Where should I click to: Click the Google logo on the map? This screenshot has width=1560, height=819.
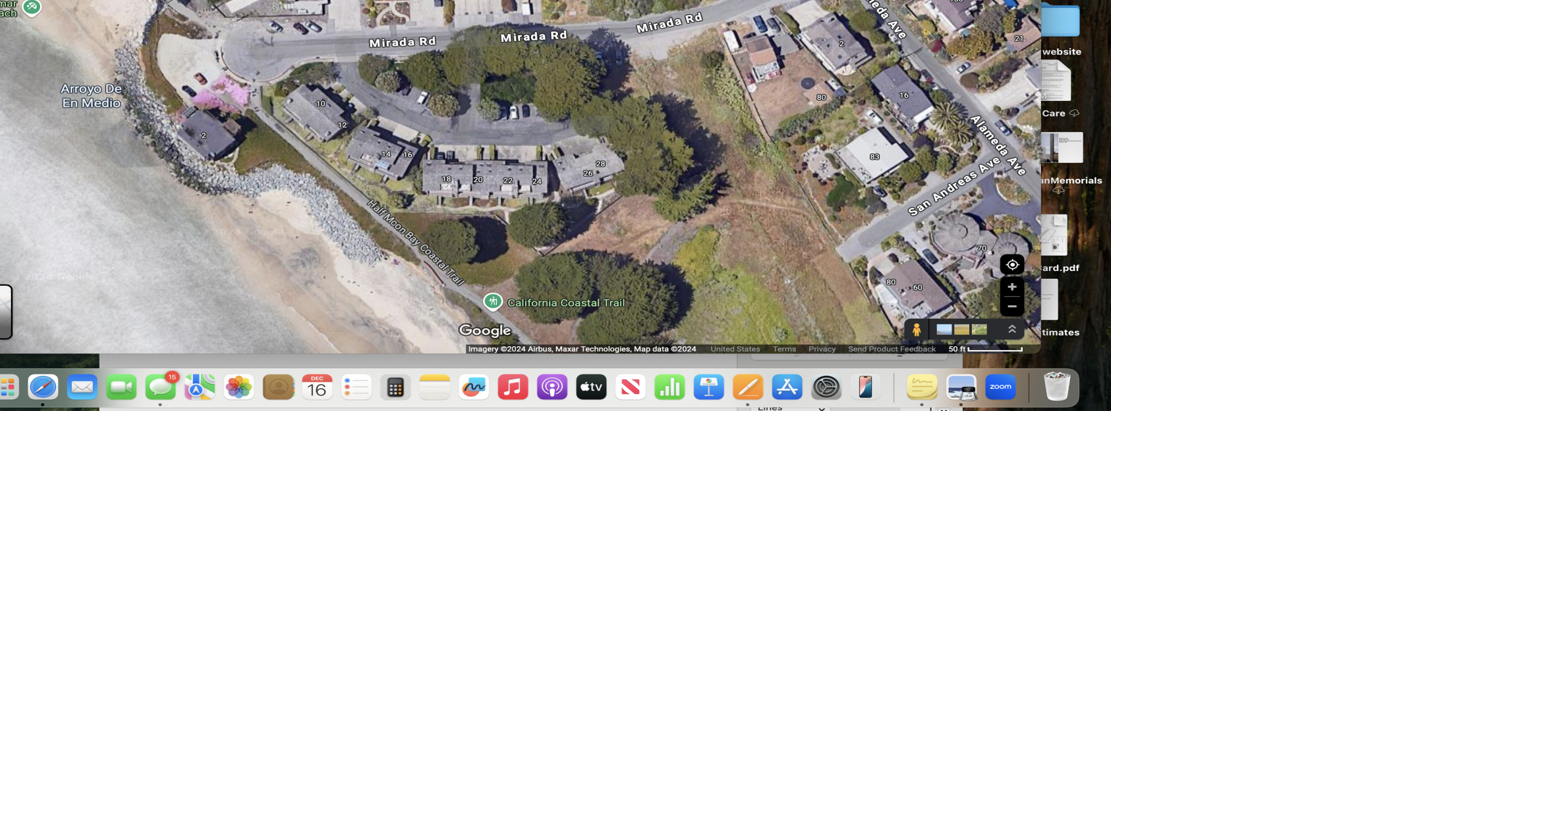(x=484, y=330)
